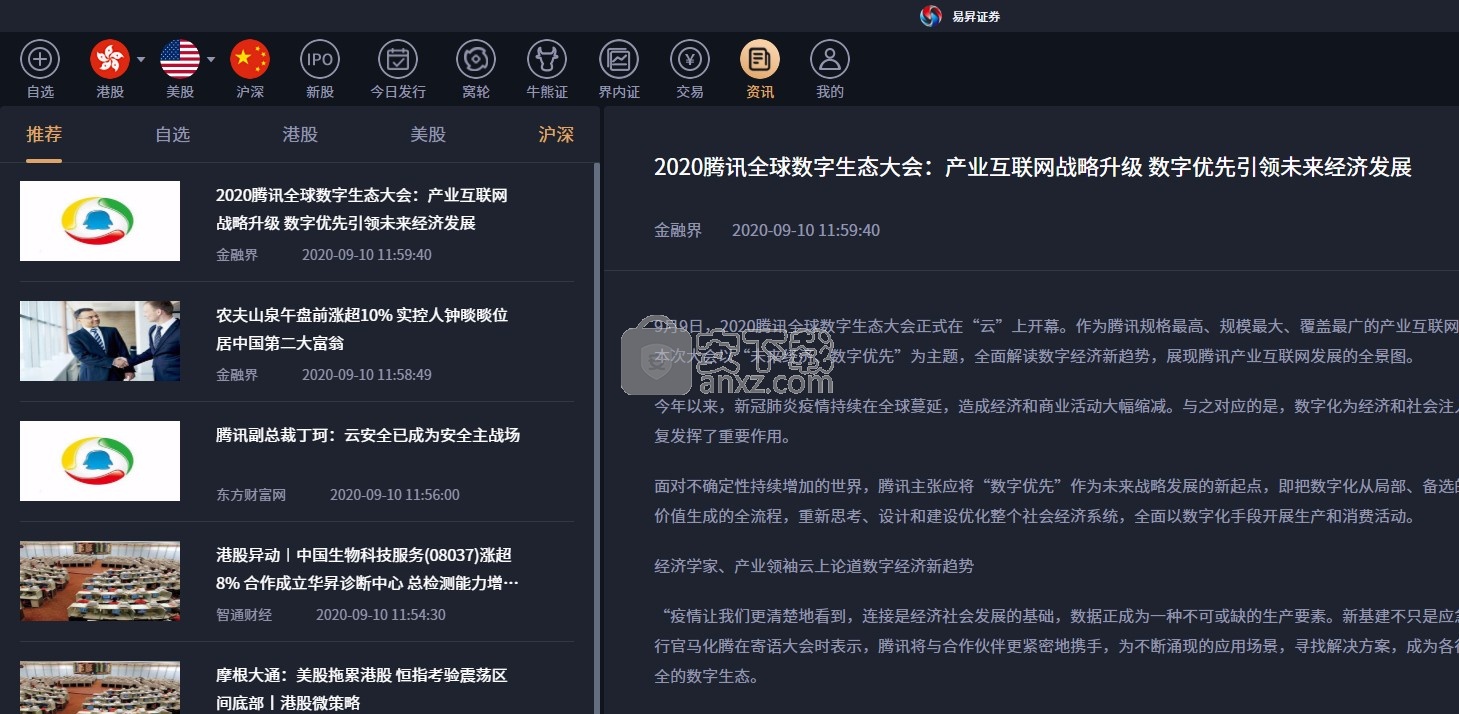This screenshot has height=714, width=1459.
Task: Click timestamp 2020-09-10 11:58:49 in news list
Action: tap(367, 375)
